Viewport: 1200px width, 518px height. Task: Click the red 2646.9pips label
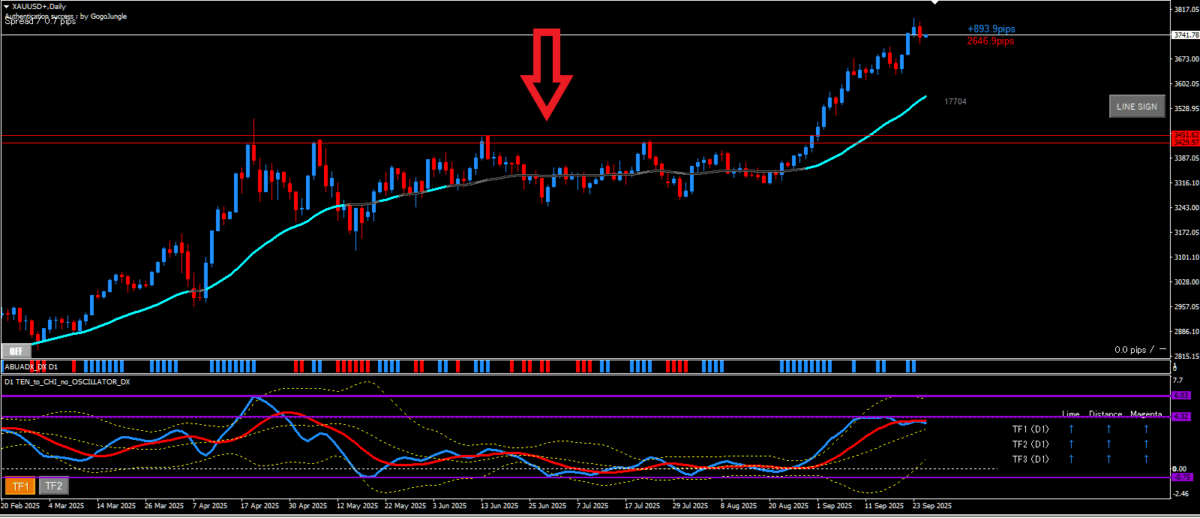990,41
